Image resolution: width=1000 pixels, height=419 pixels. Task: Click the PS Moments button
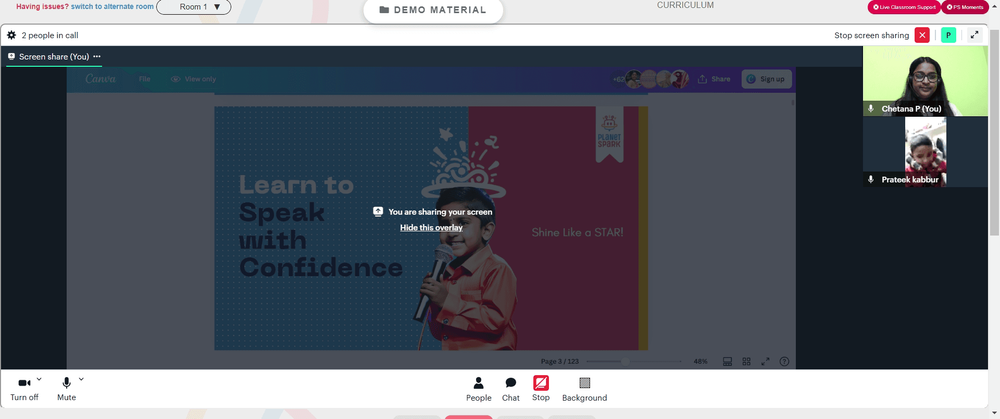pyautogui.click(x=964, y=7)
